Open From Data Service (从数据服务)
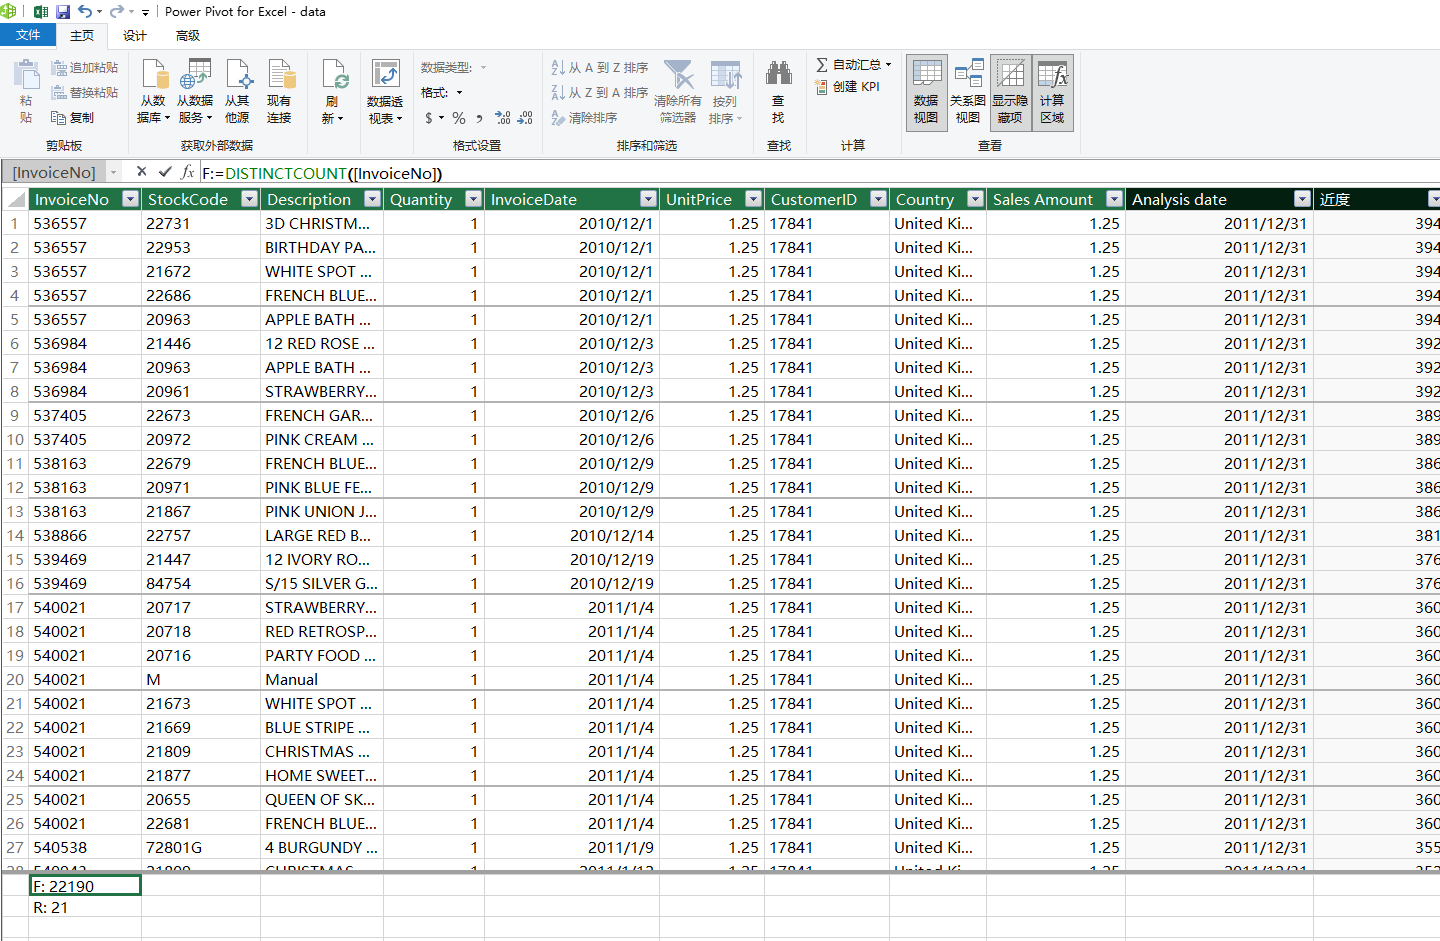1440x941 pixels. [195, 91]
